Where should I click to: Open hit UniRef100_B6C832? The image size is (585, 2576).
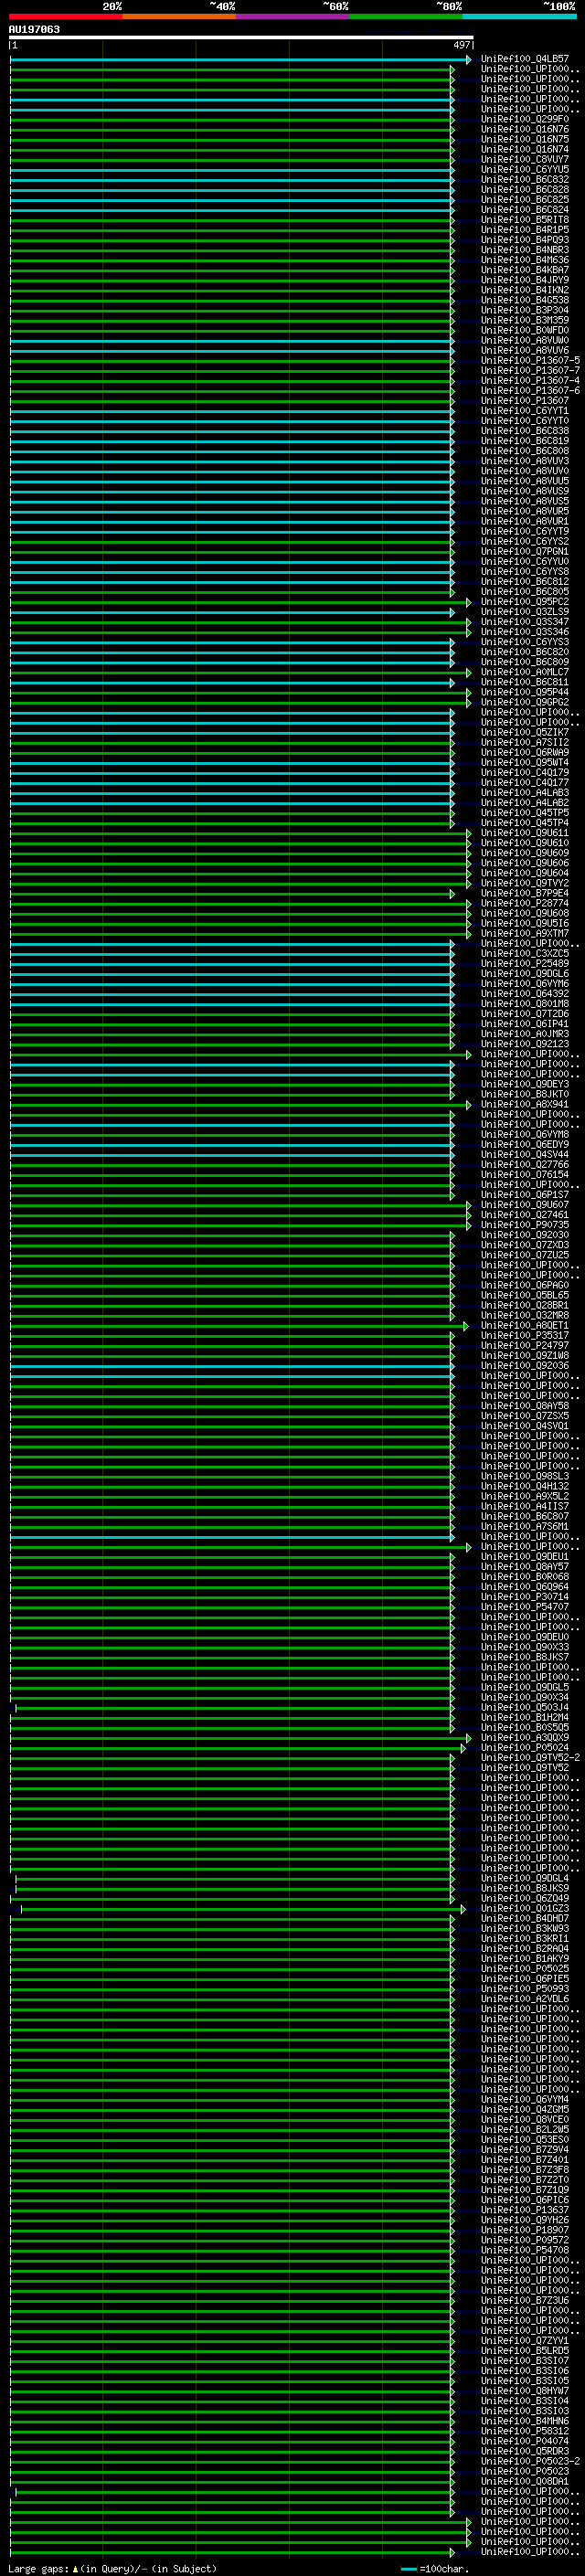[525, 180]
